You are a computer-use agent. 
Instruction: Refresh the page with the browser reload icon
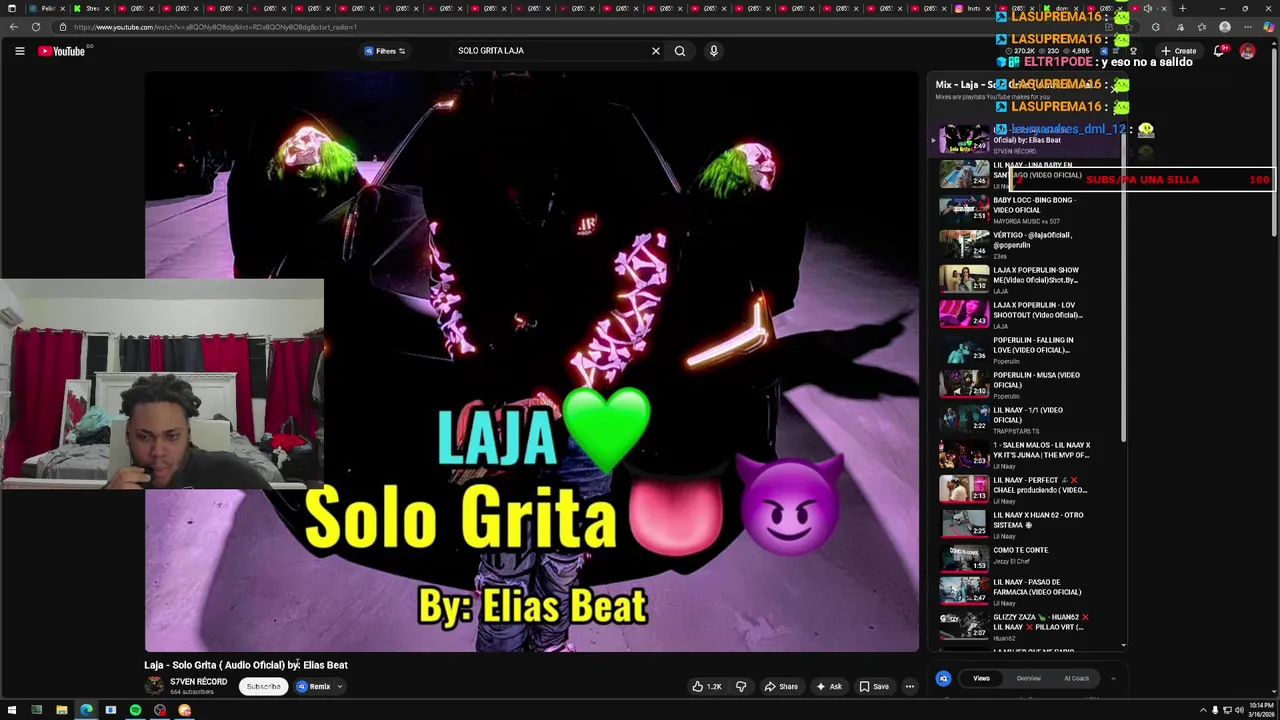(36, 27)
